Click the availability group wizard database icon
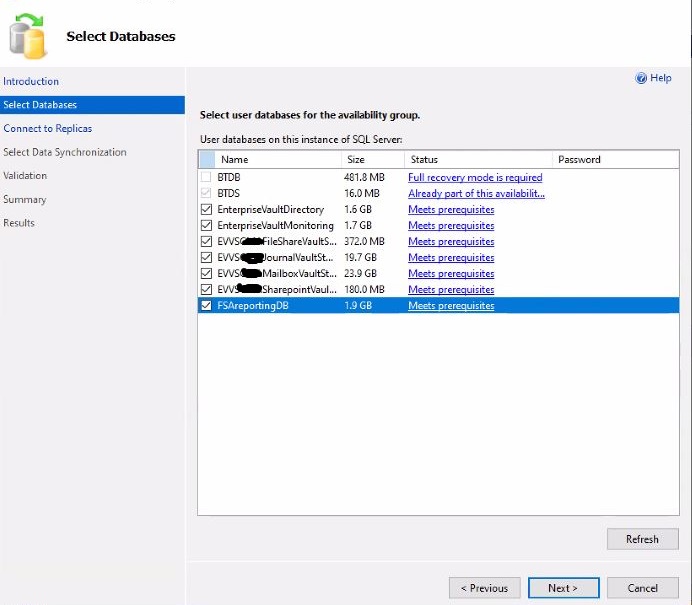Image resolution: width=692 pixels, height=605 pixels. point(27,34)
